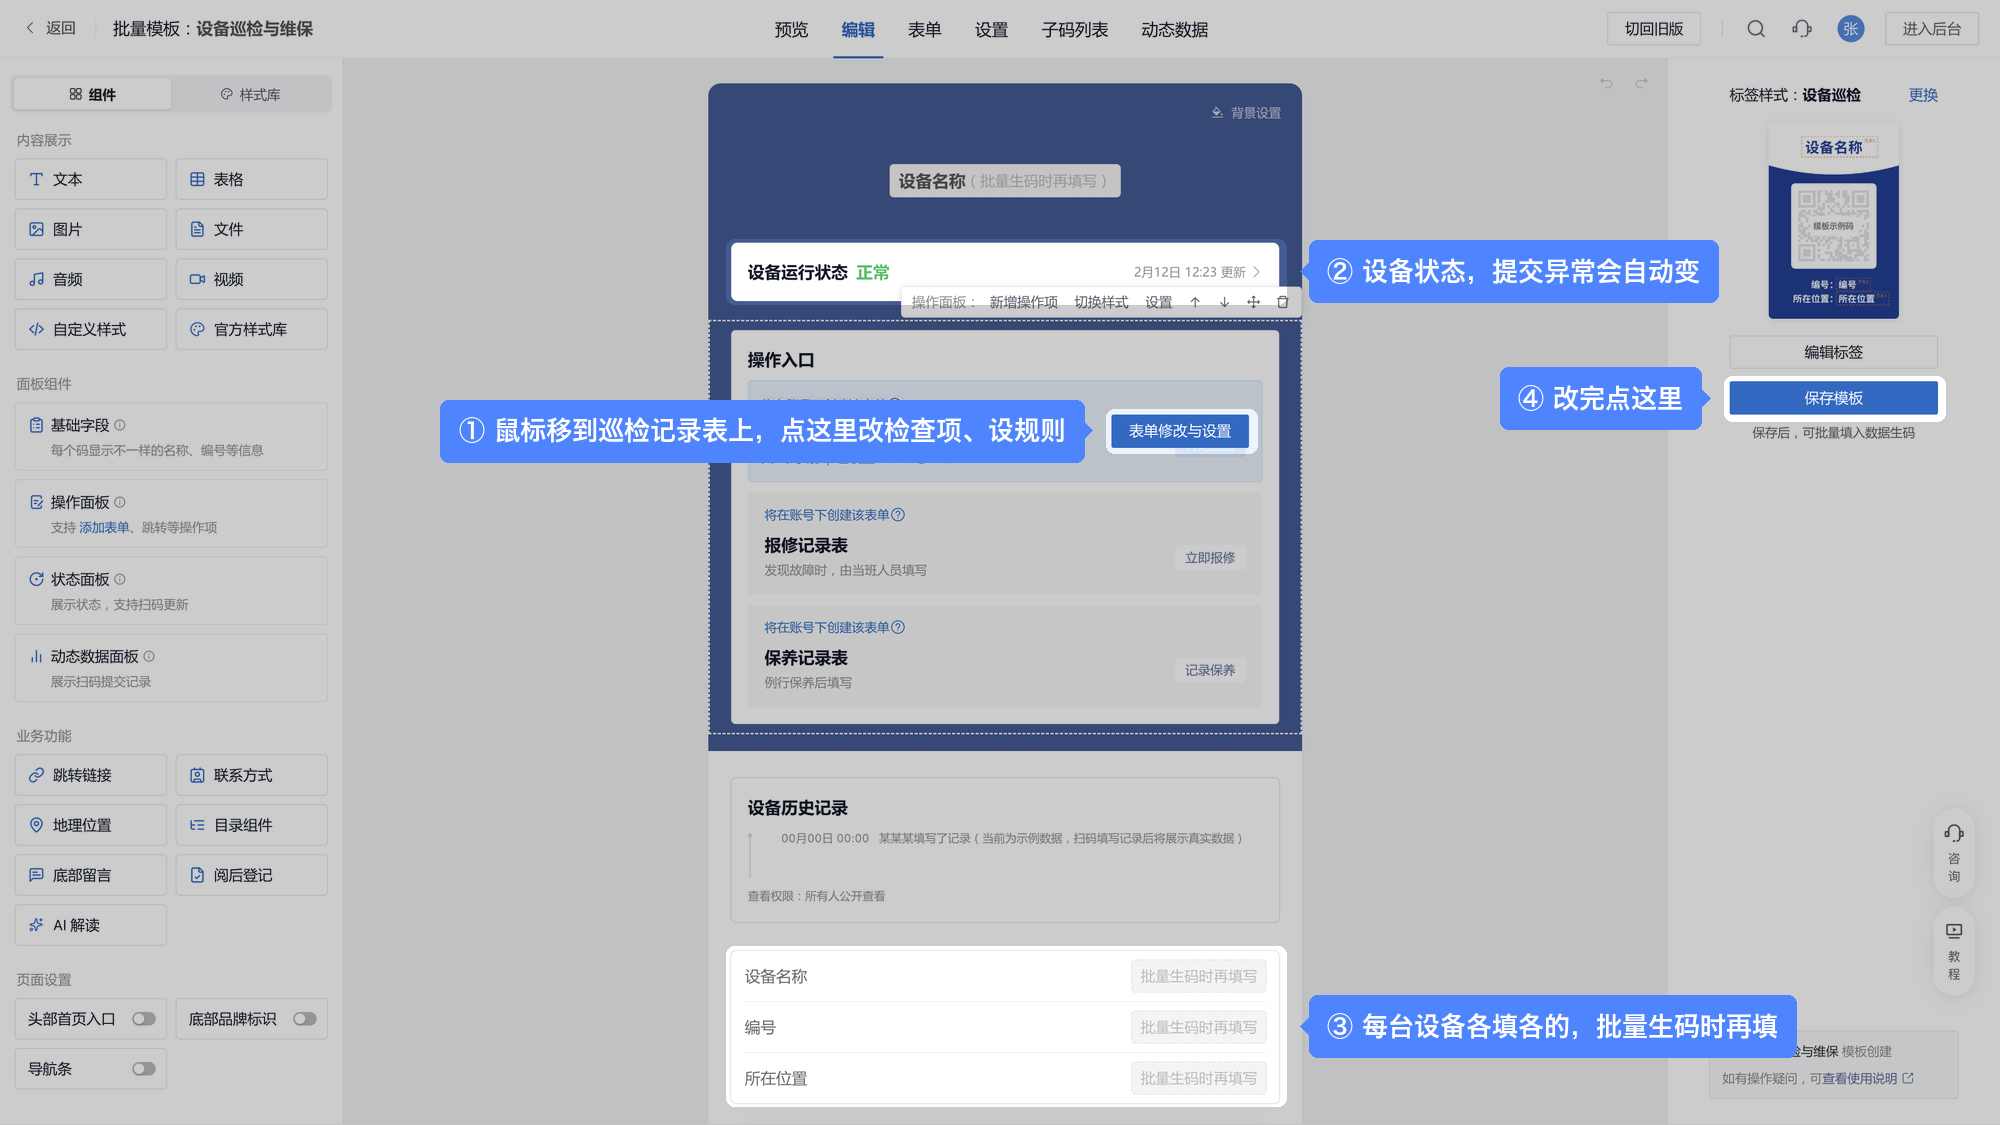Delete operation panel via trash icon

(1283, 302)
